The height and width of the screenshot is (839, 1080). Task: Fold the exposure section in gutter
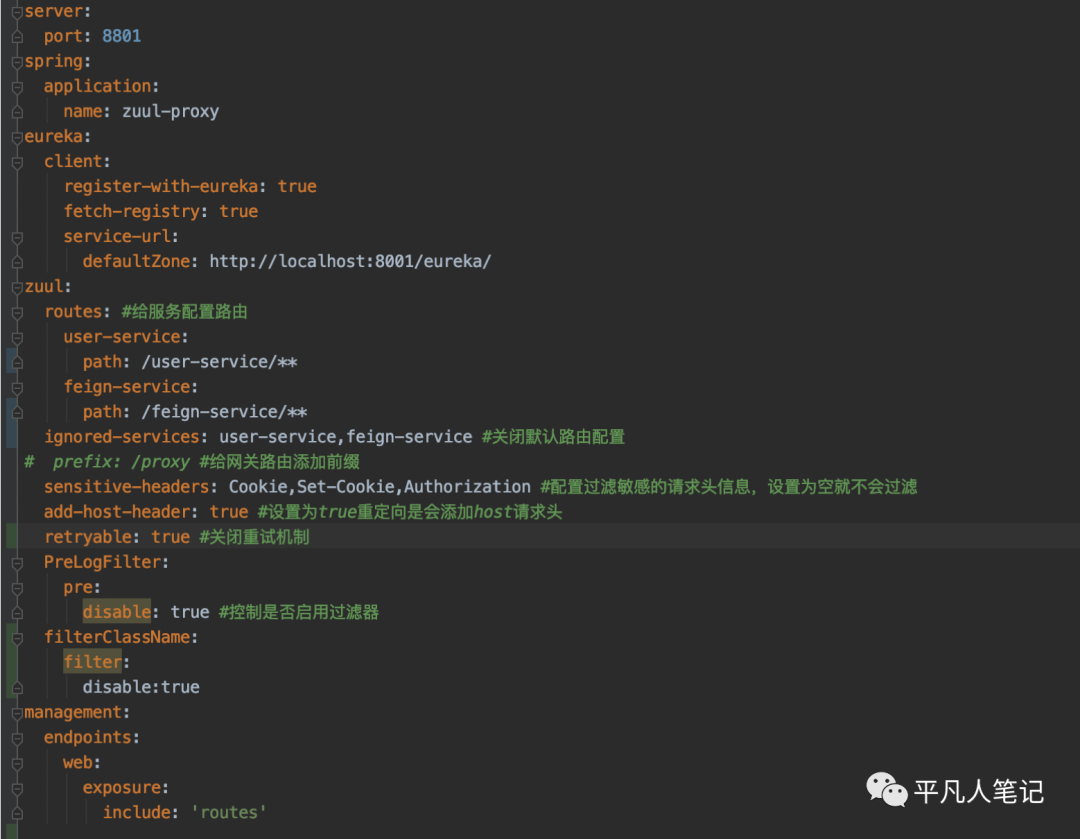click(17, 788)
